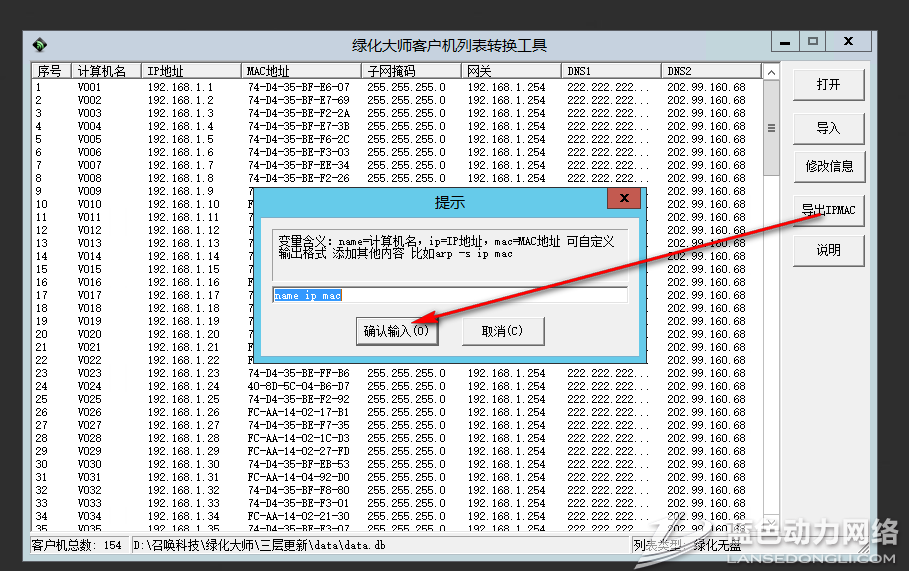Click the IP地址 column header

click(x=192, y=71)
